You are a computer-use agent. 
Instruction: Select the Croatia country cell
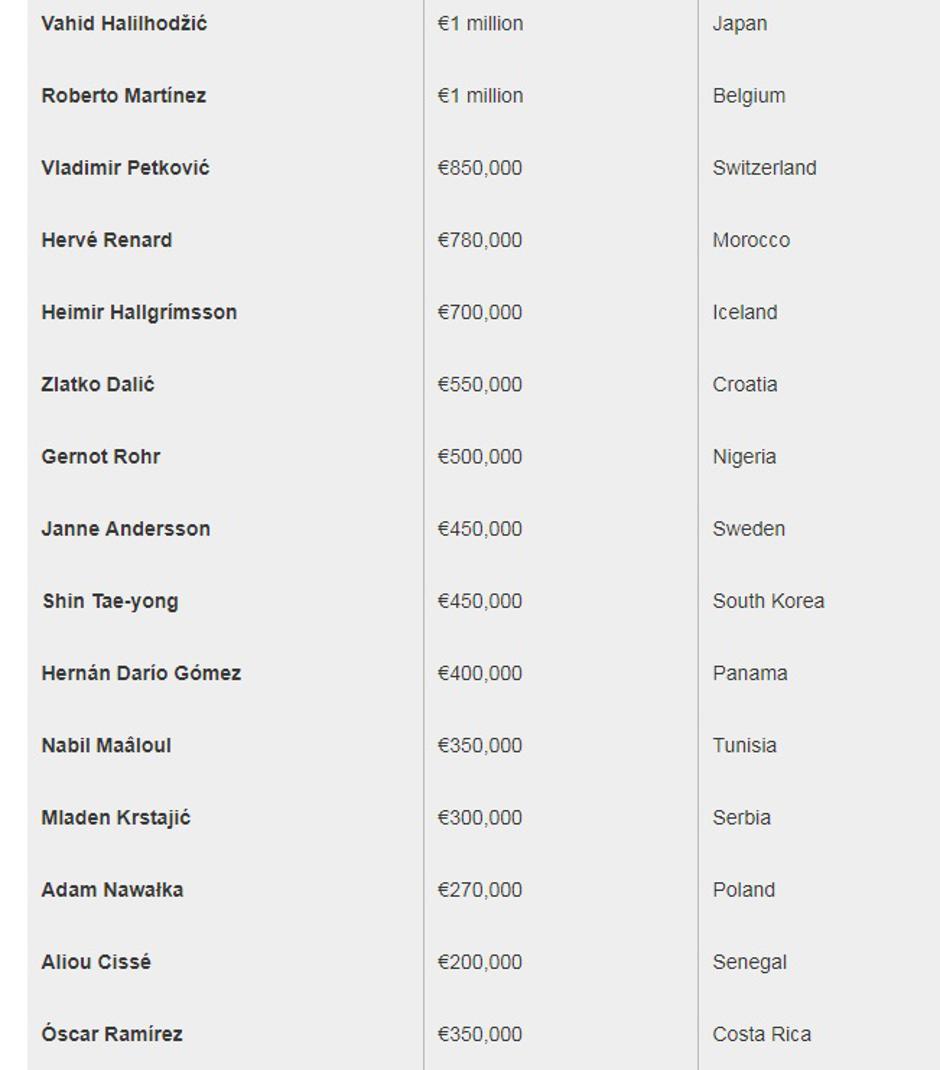click(x=745, y=384)
